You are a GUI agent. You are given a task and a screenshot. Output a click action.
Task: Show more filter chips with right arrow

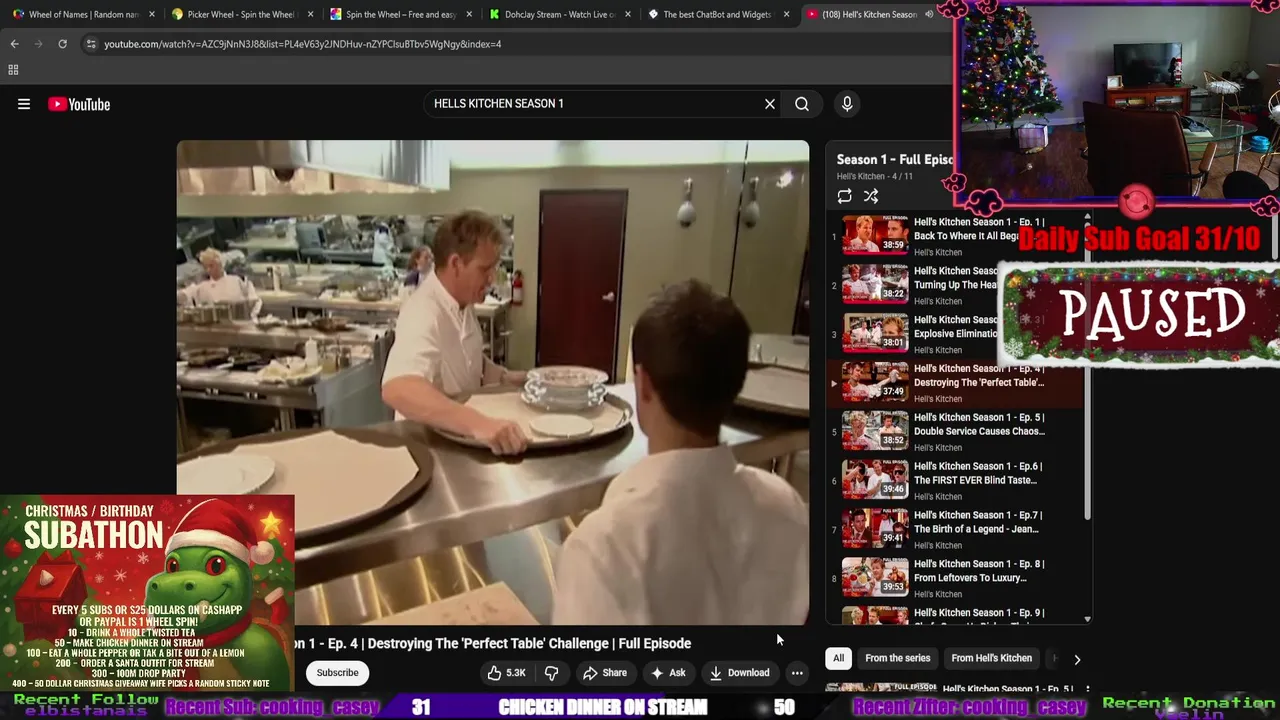pyautogui.click(x=1077, y=659)
